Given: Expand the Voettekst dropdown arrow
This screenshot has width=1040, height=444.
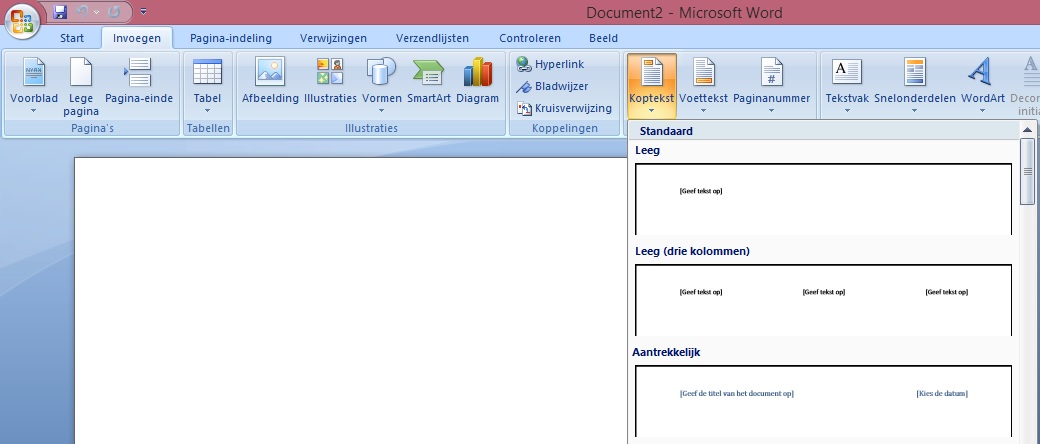Looking at the screenshot, I should coord(704,111).
